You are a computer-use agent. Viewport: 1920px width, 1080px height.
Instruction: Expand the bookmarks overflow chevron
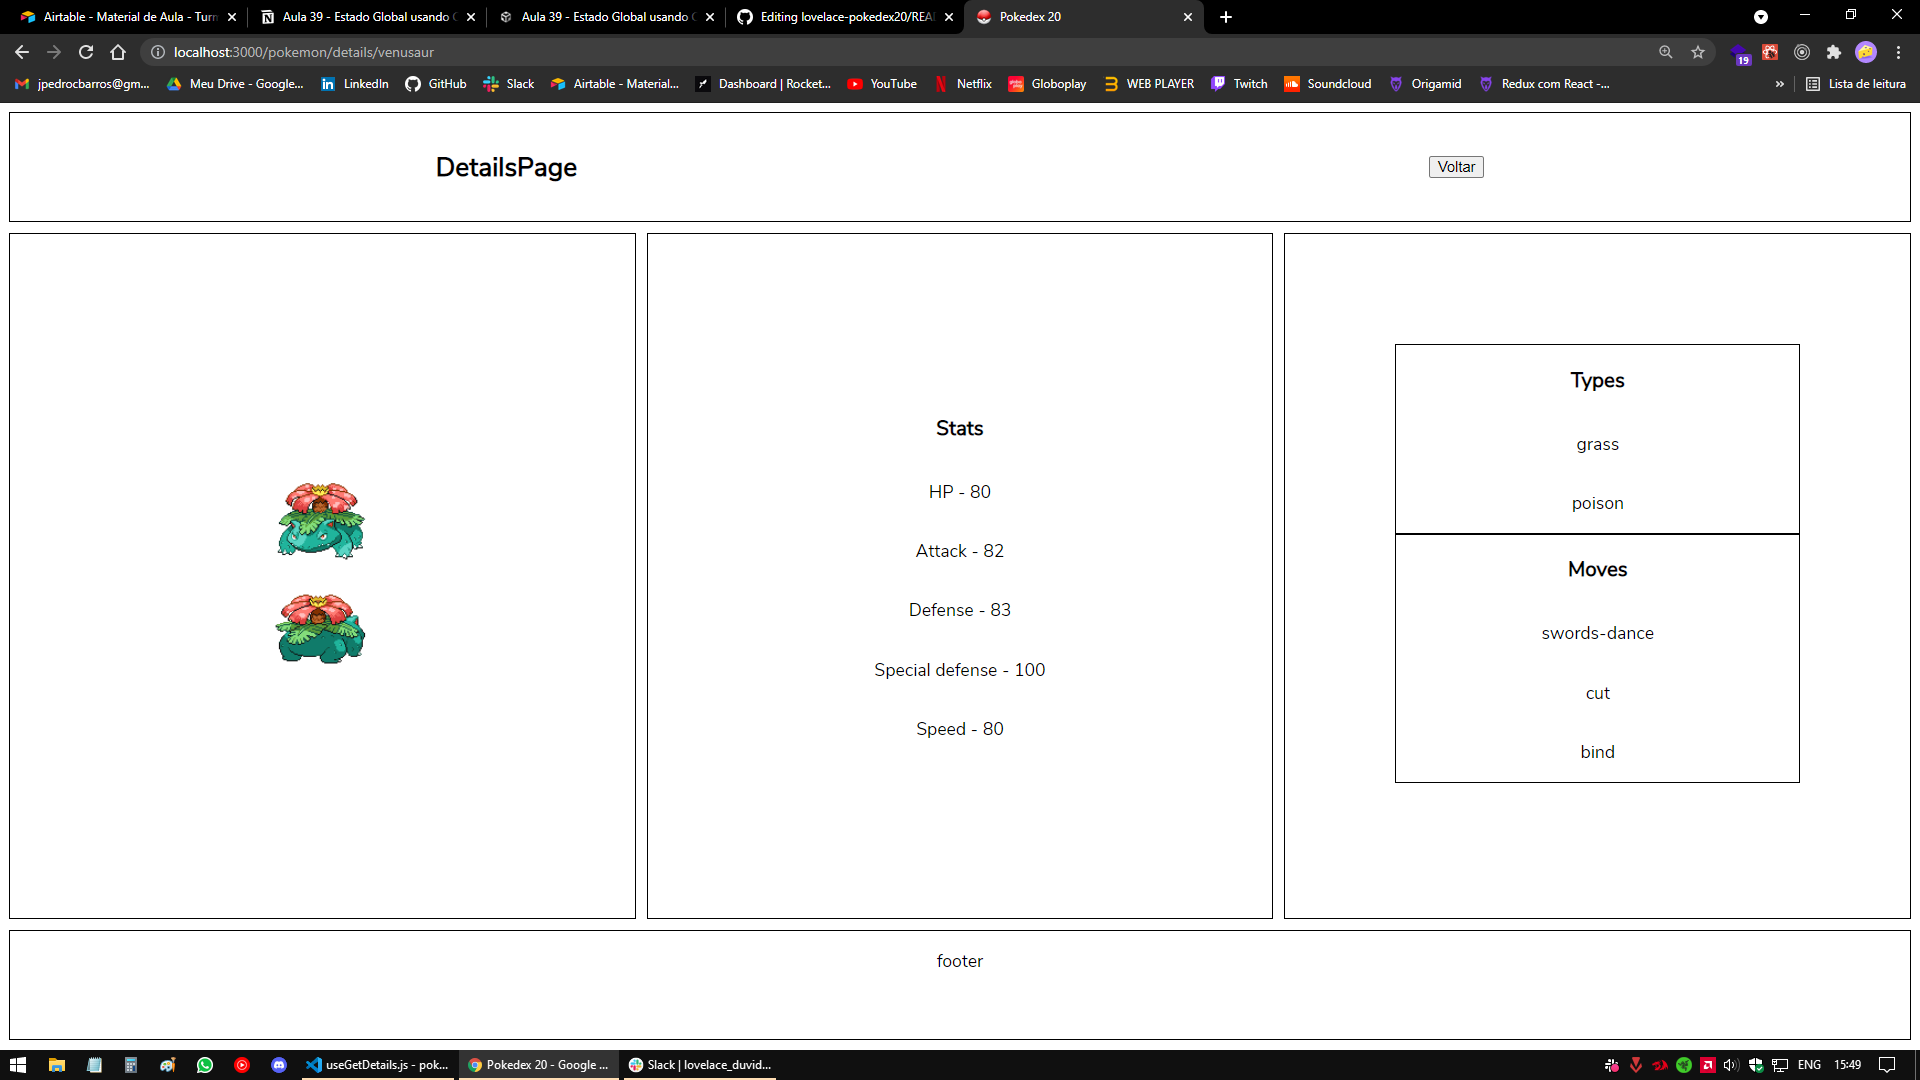1779,84
